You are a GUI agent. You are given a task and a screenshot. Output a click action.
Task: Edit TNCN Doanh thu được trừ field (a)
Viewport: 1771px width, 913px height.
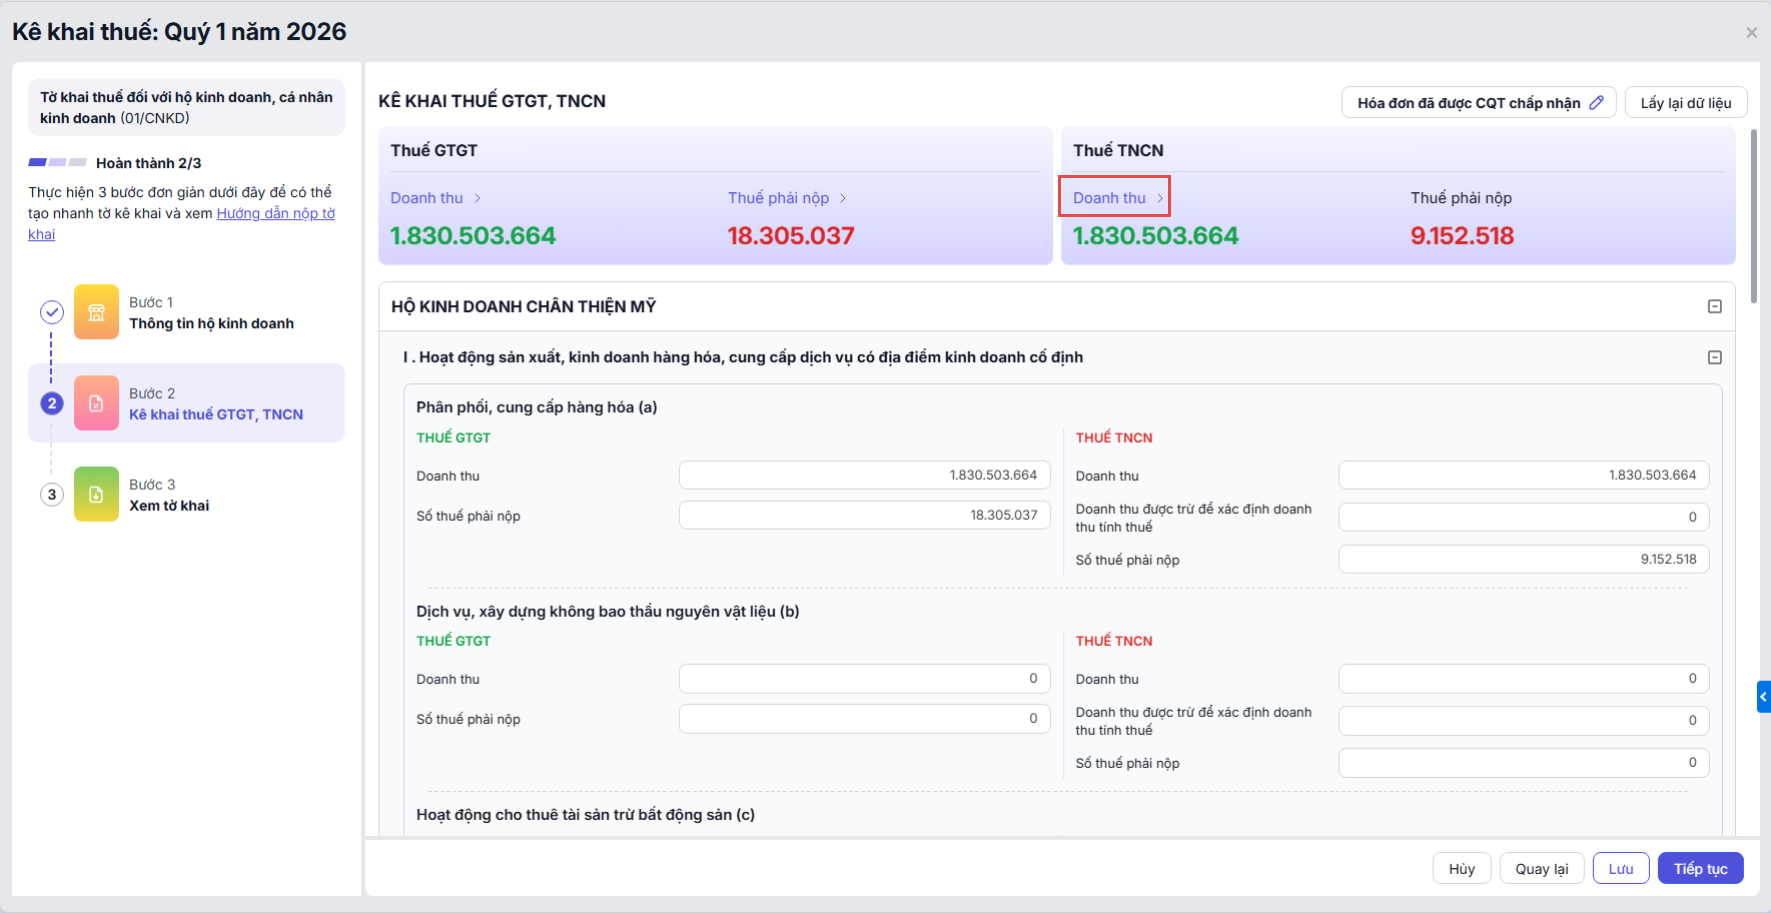click(x=1524, y=517)
